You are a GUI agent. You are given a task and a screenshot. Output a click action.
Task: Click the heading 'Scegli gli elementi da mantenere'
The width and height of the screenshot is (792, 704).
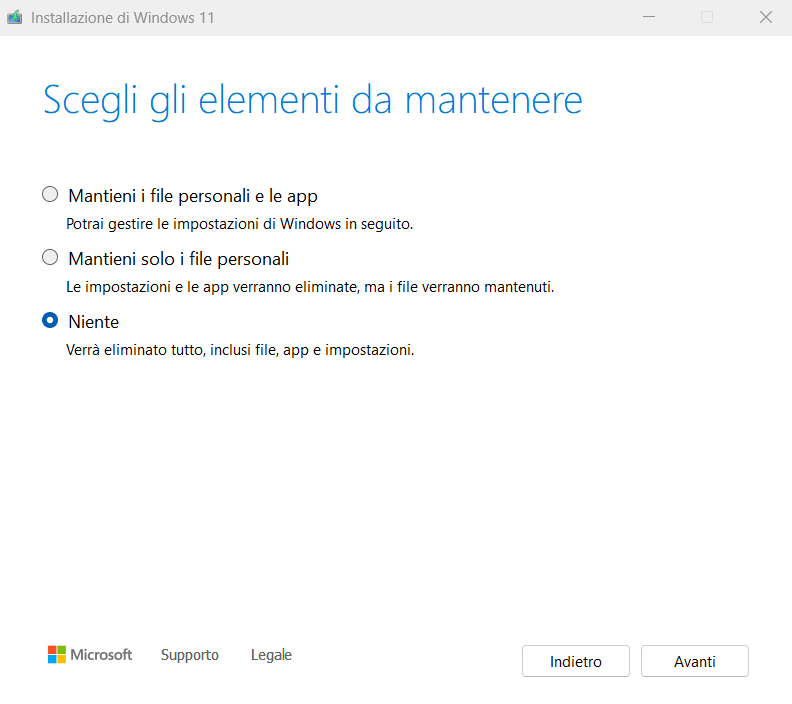[313, 100]
